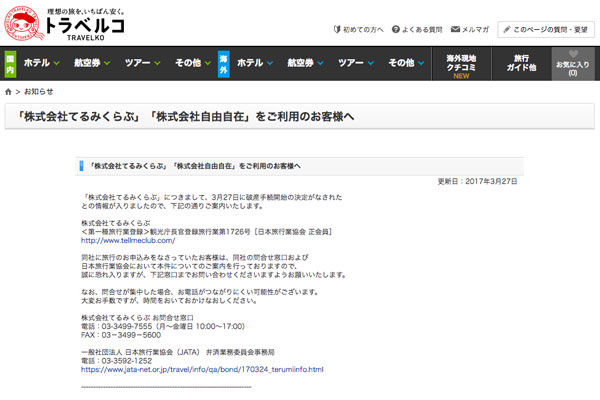The image size is (600, 400).
Task: Expand the green arrow next to domestic ホテル
Action: point(57,63)
